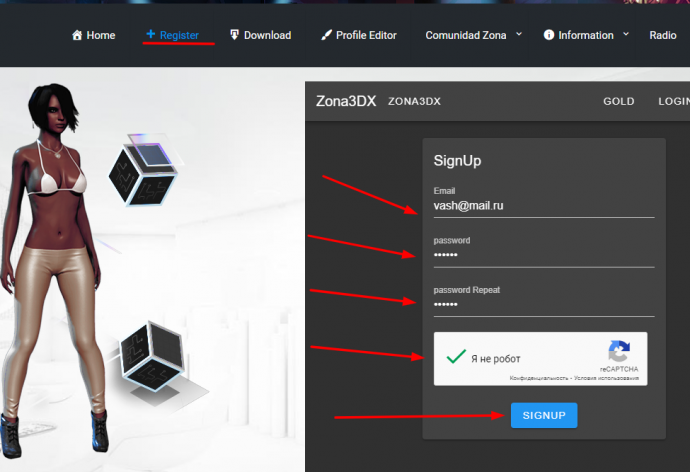Image resolution: width=690 pixels, height=472 pixels.
Task: Focus the Email input field
Action: (x=543, y=205)
